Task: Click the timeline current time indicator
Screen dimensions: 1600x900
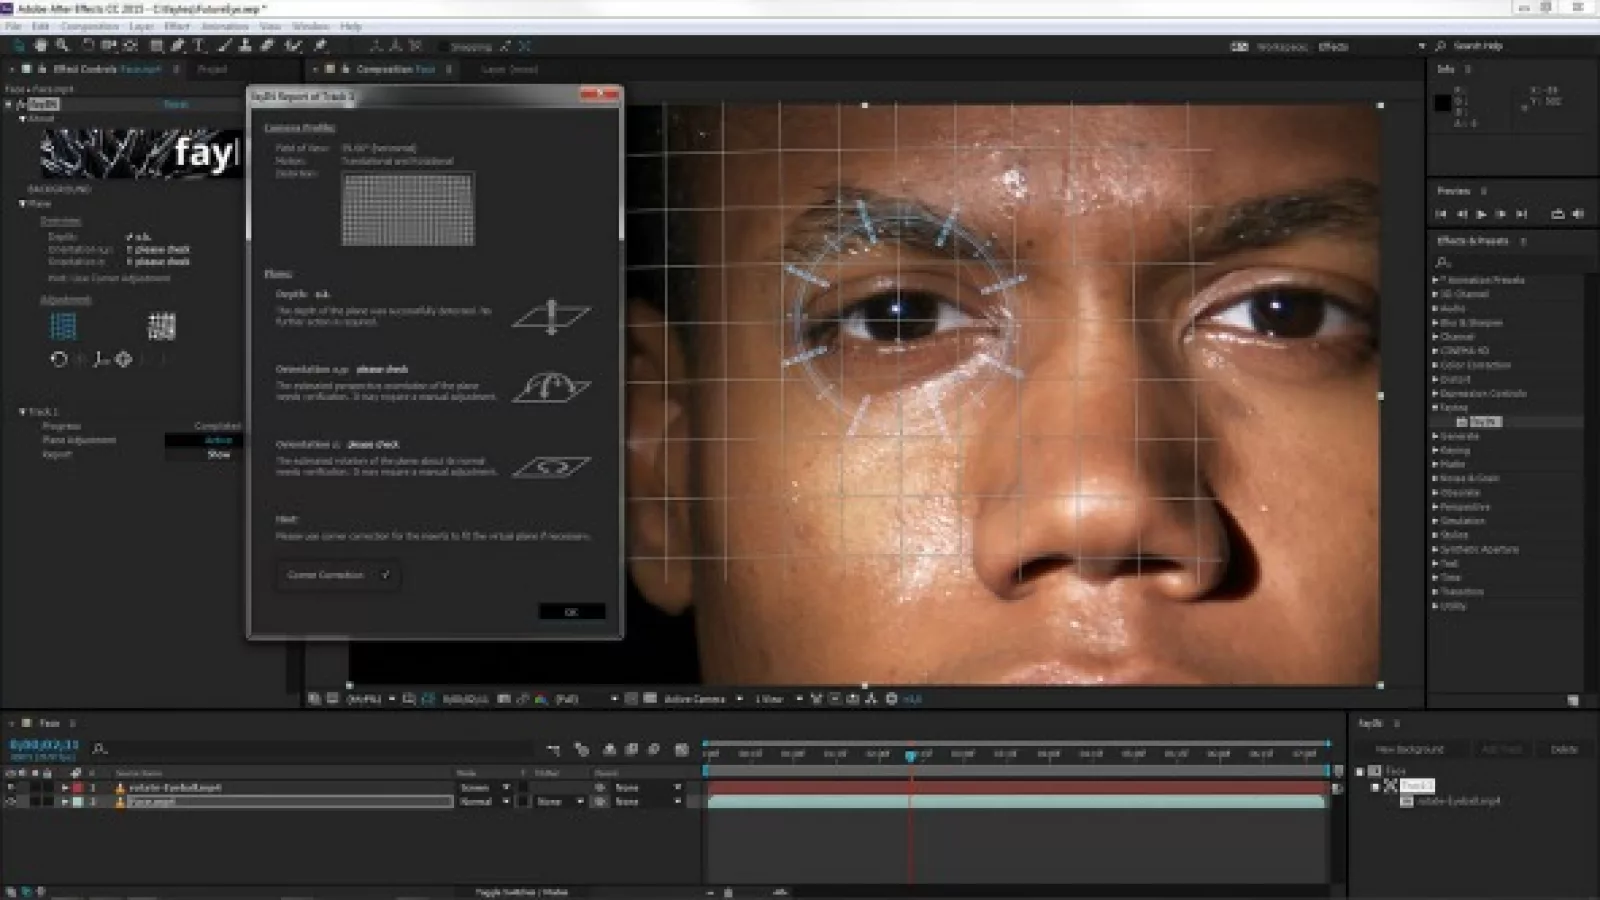Action: [910, 756]
